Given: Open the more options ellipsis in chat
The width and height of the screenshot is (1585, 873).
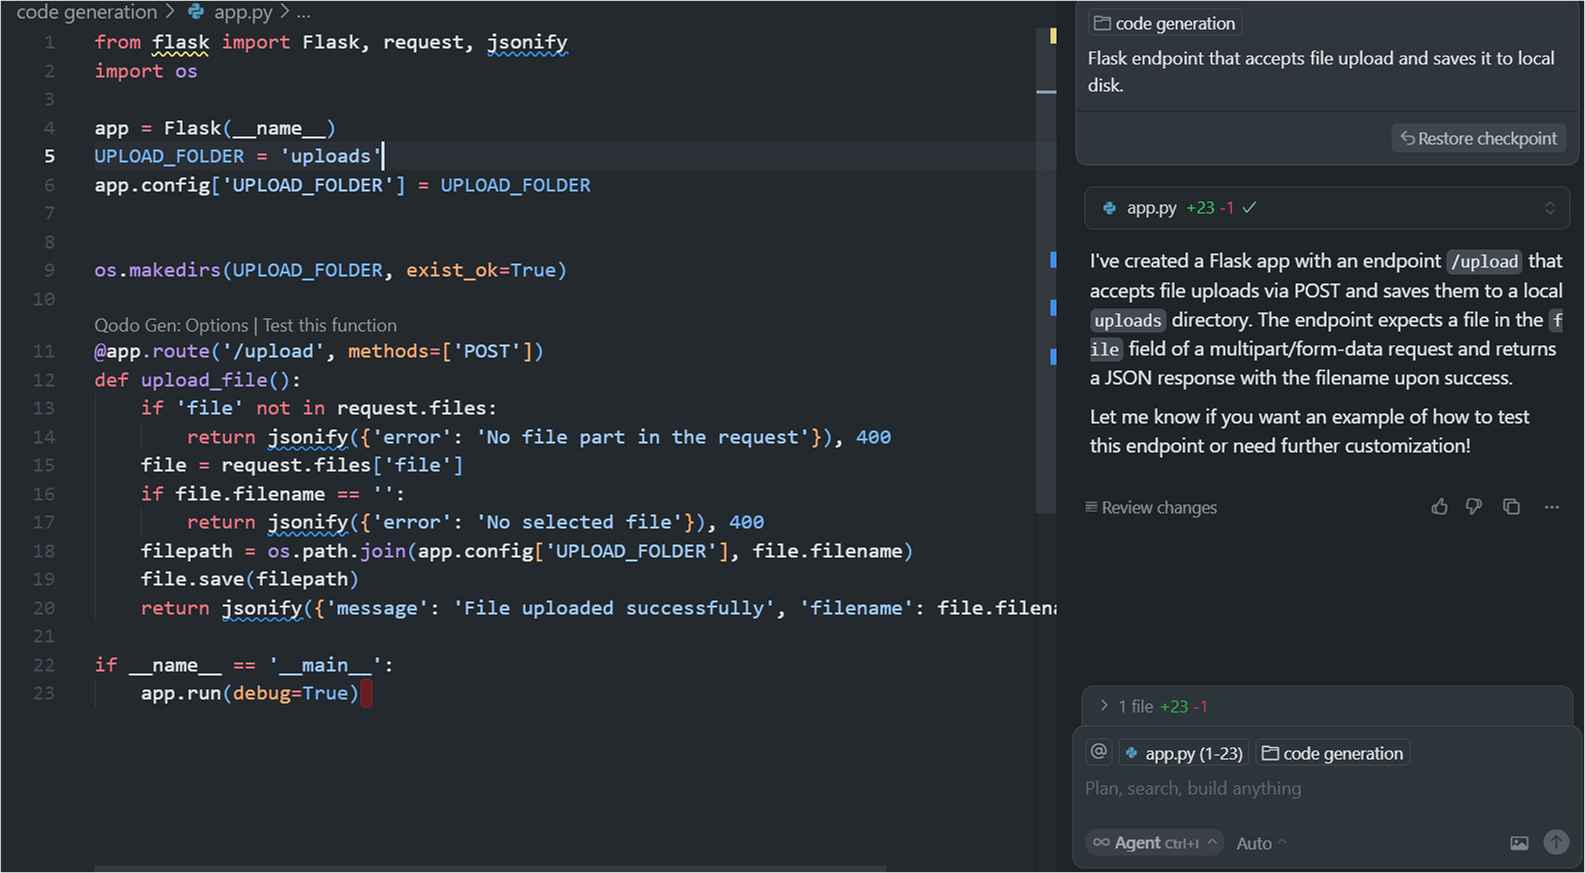Looking at the screenshot, I should 1551,507.
